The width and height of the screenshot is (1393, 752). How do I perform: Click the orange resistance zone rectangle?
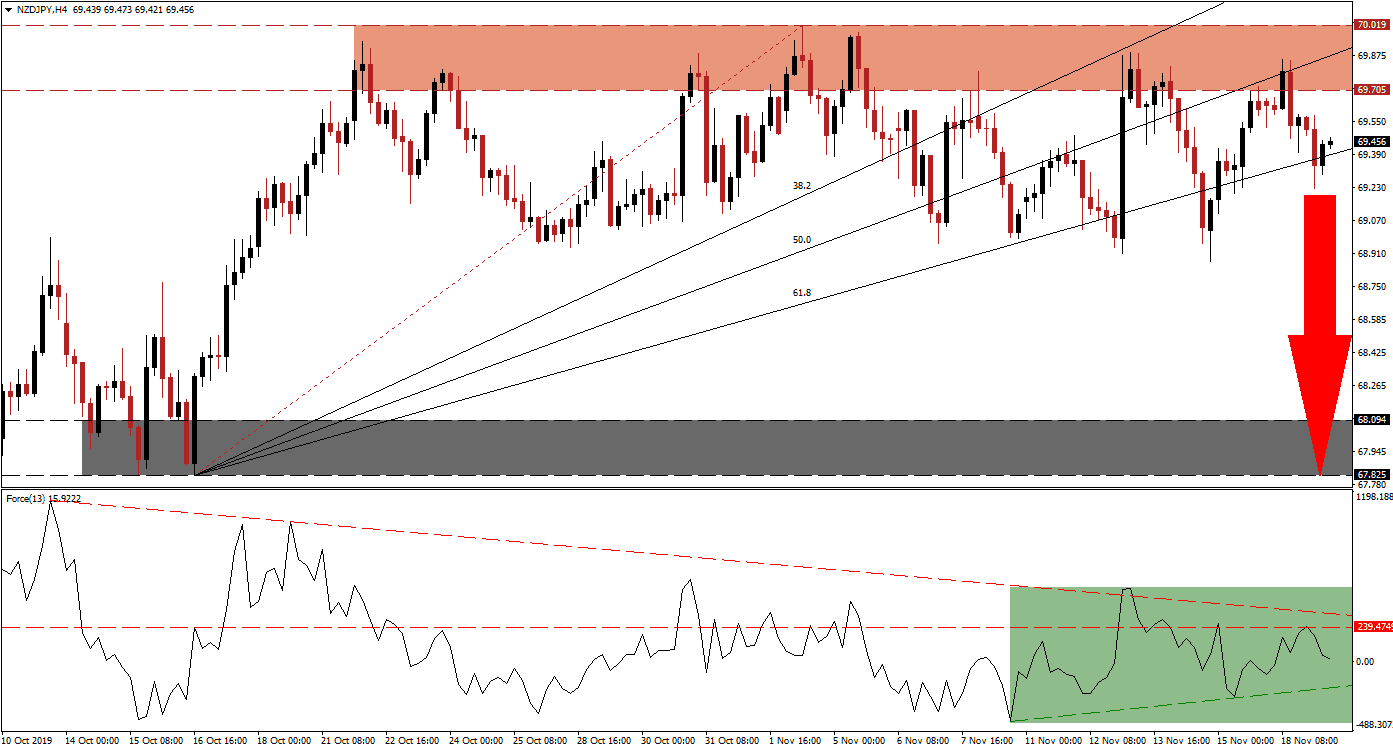[x=600, y=57]
